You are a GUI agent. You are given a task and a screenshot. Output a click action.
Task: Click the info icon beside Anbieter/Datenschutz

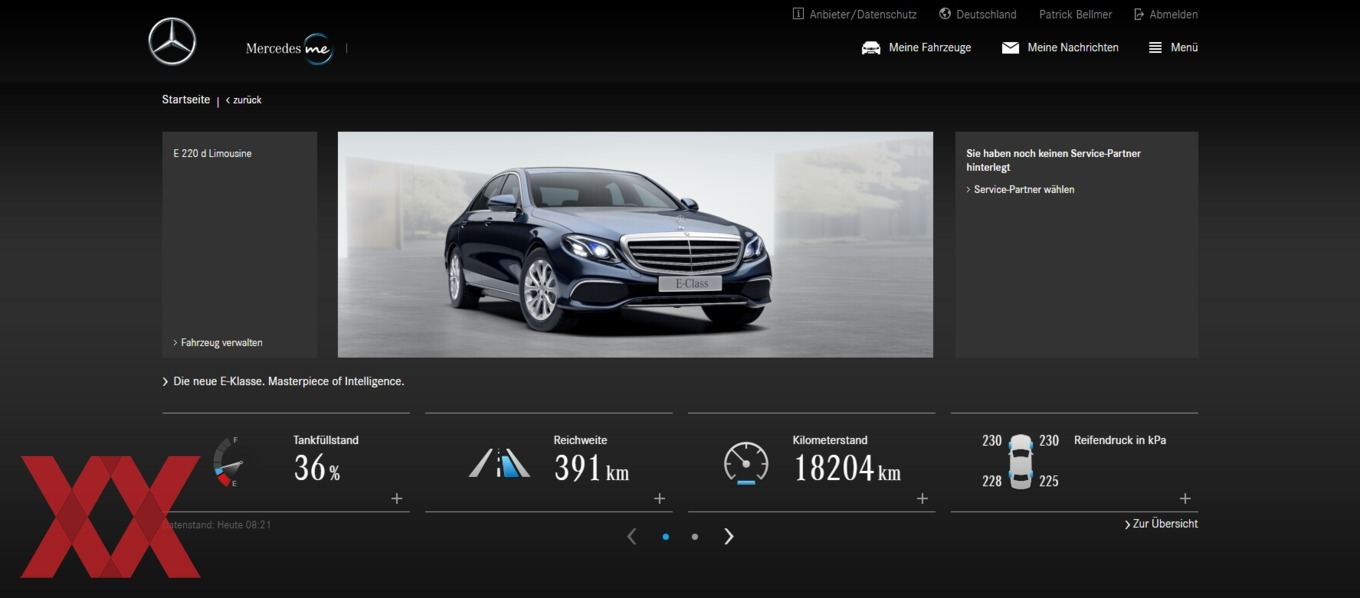coord(798,14)
